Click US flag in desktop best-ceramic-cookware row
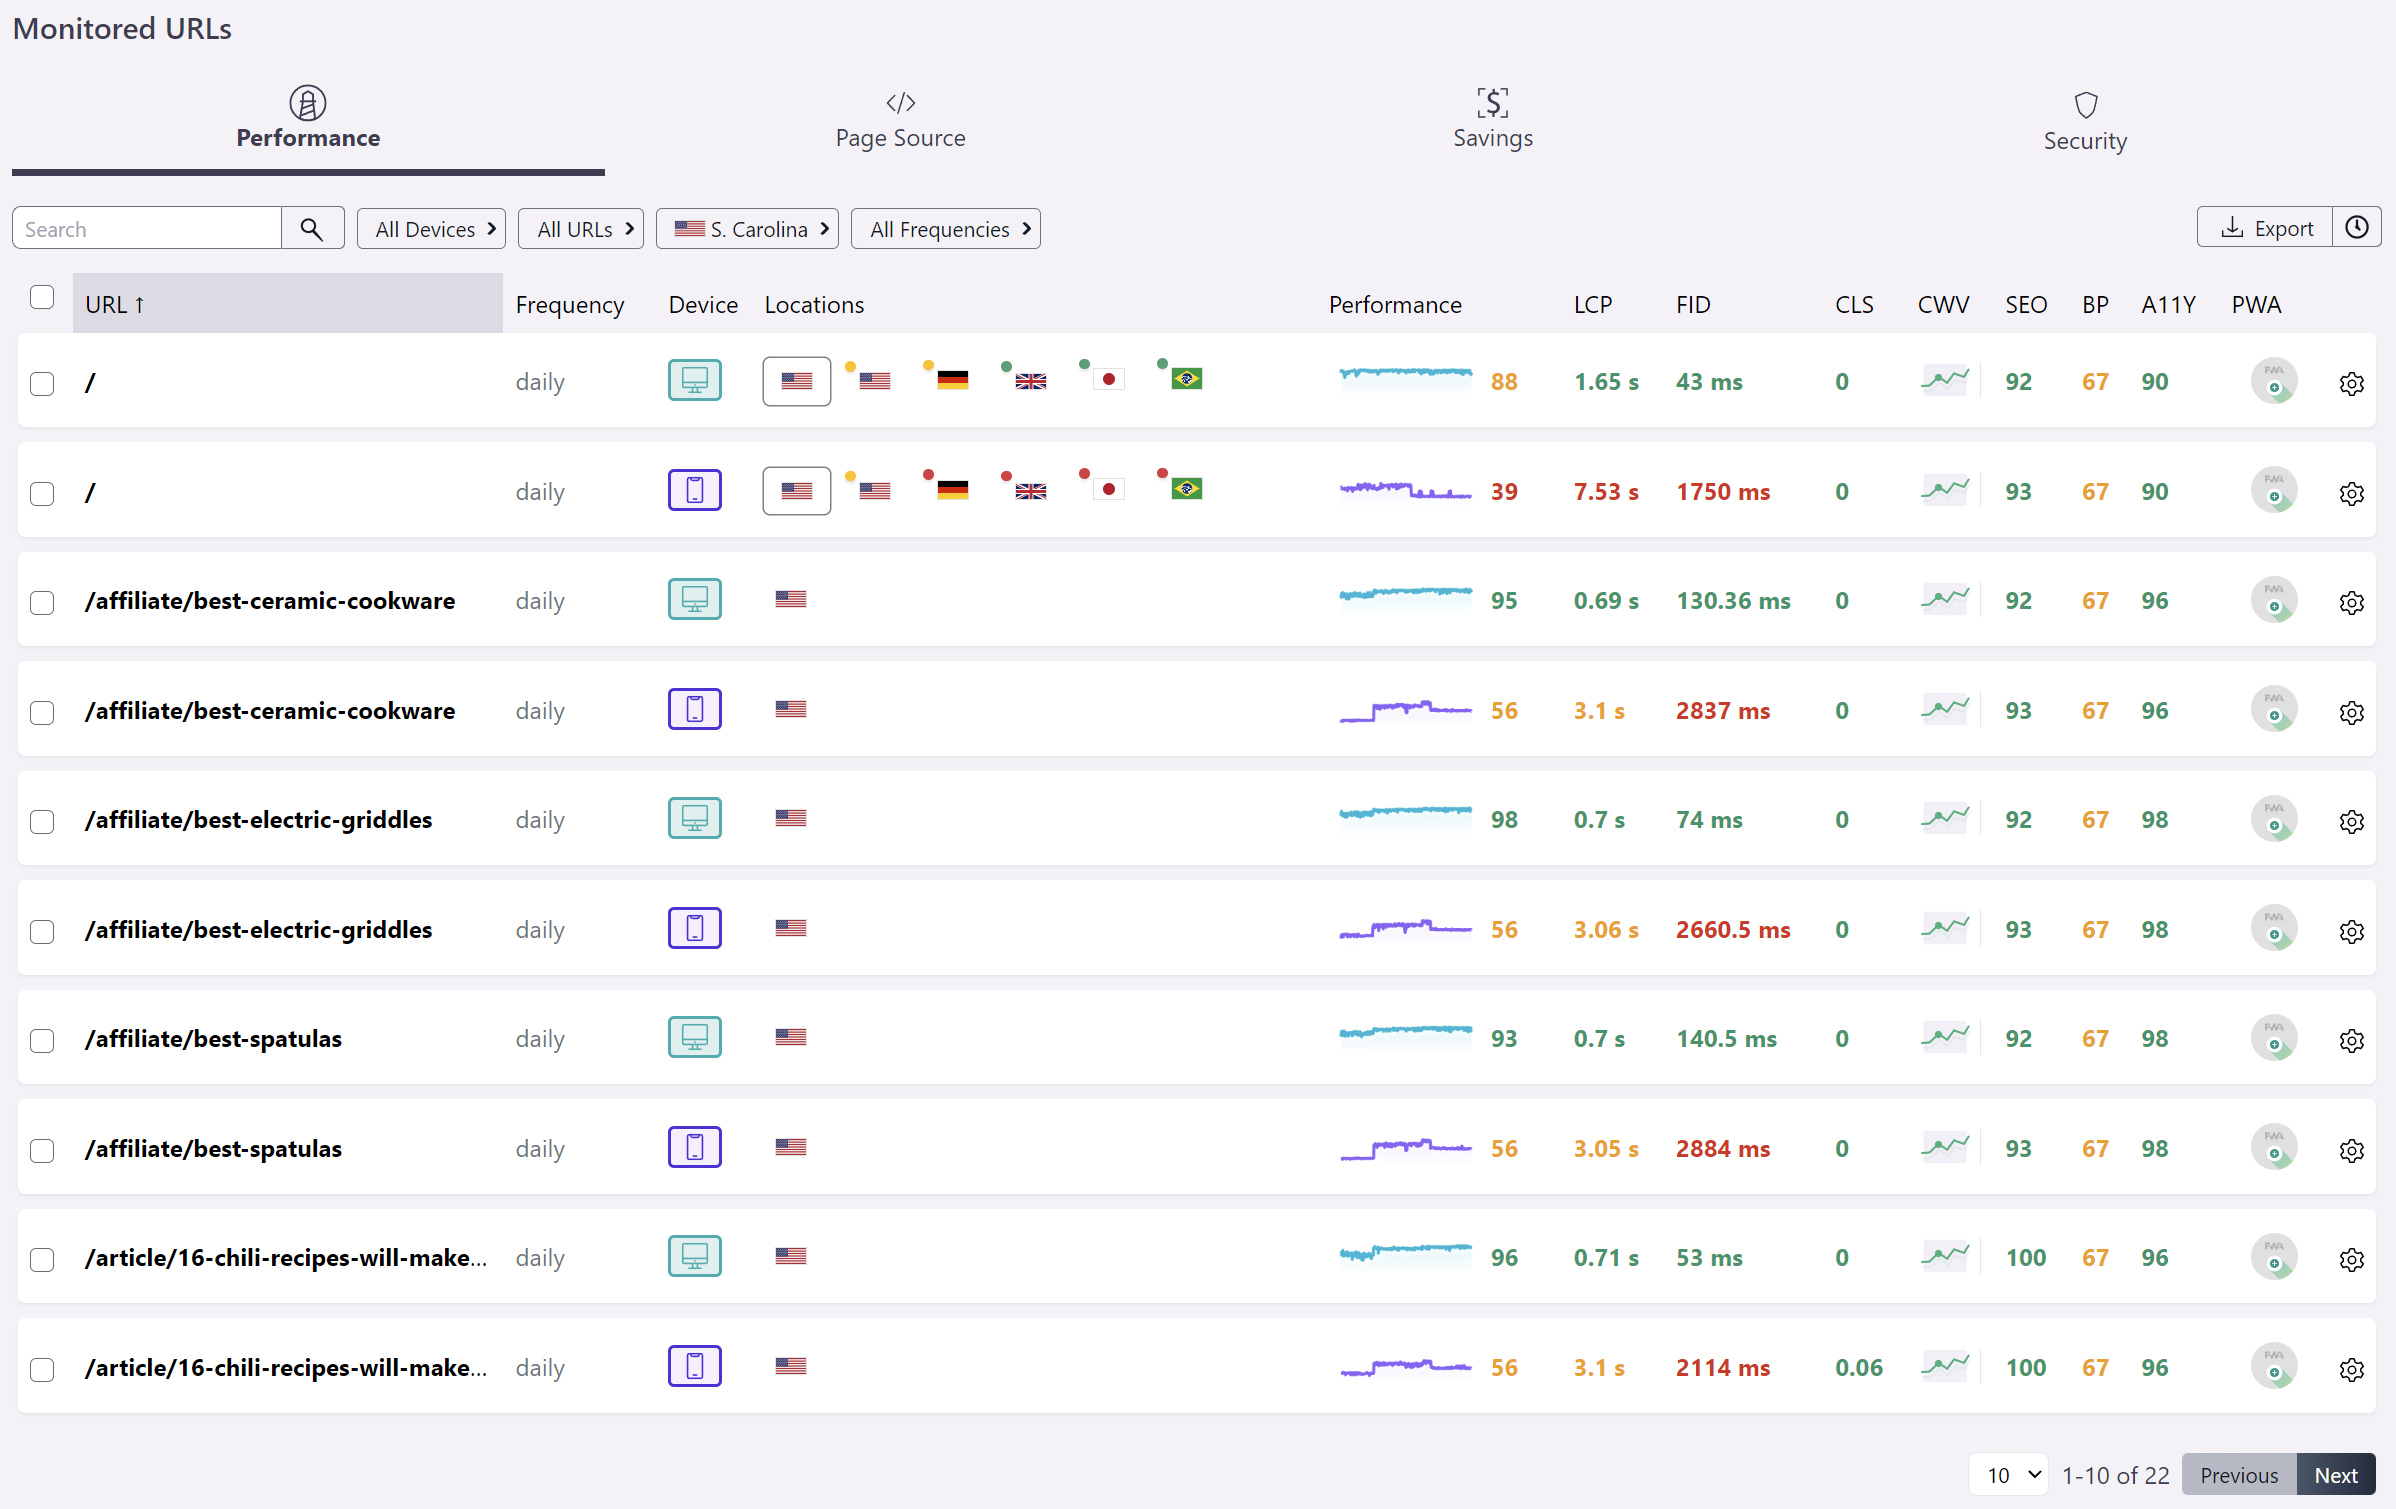2396x1509 pixels. (790, 599)
